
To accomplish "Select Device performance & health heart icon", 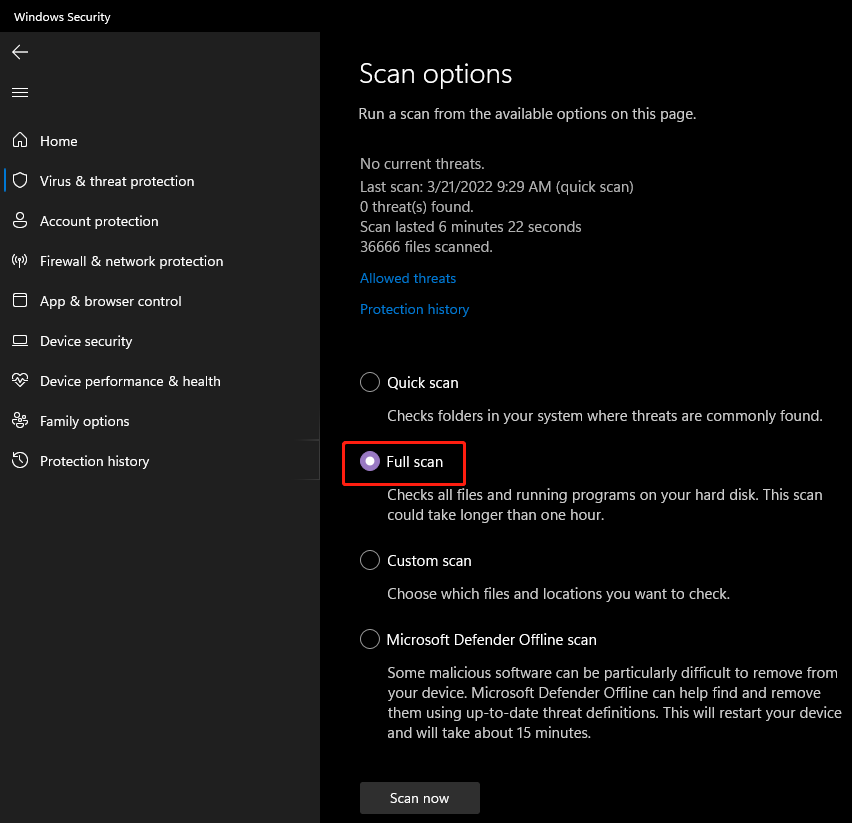I will point(20,381).
